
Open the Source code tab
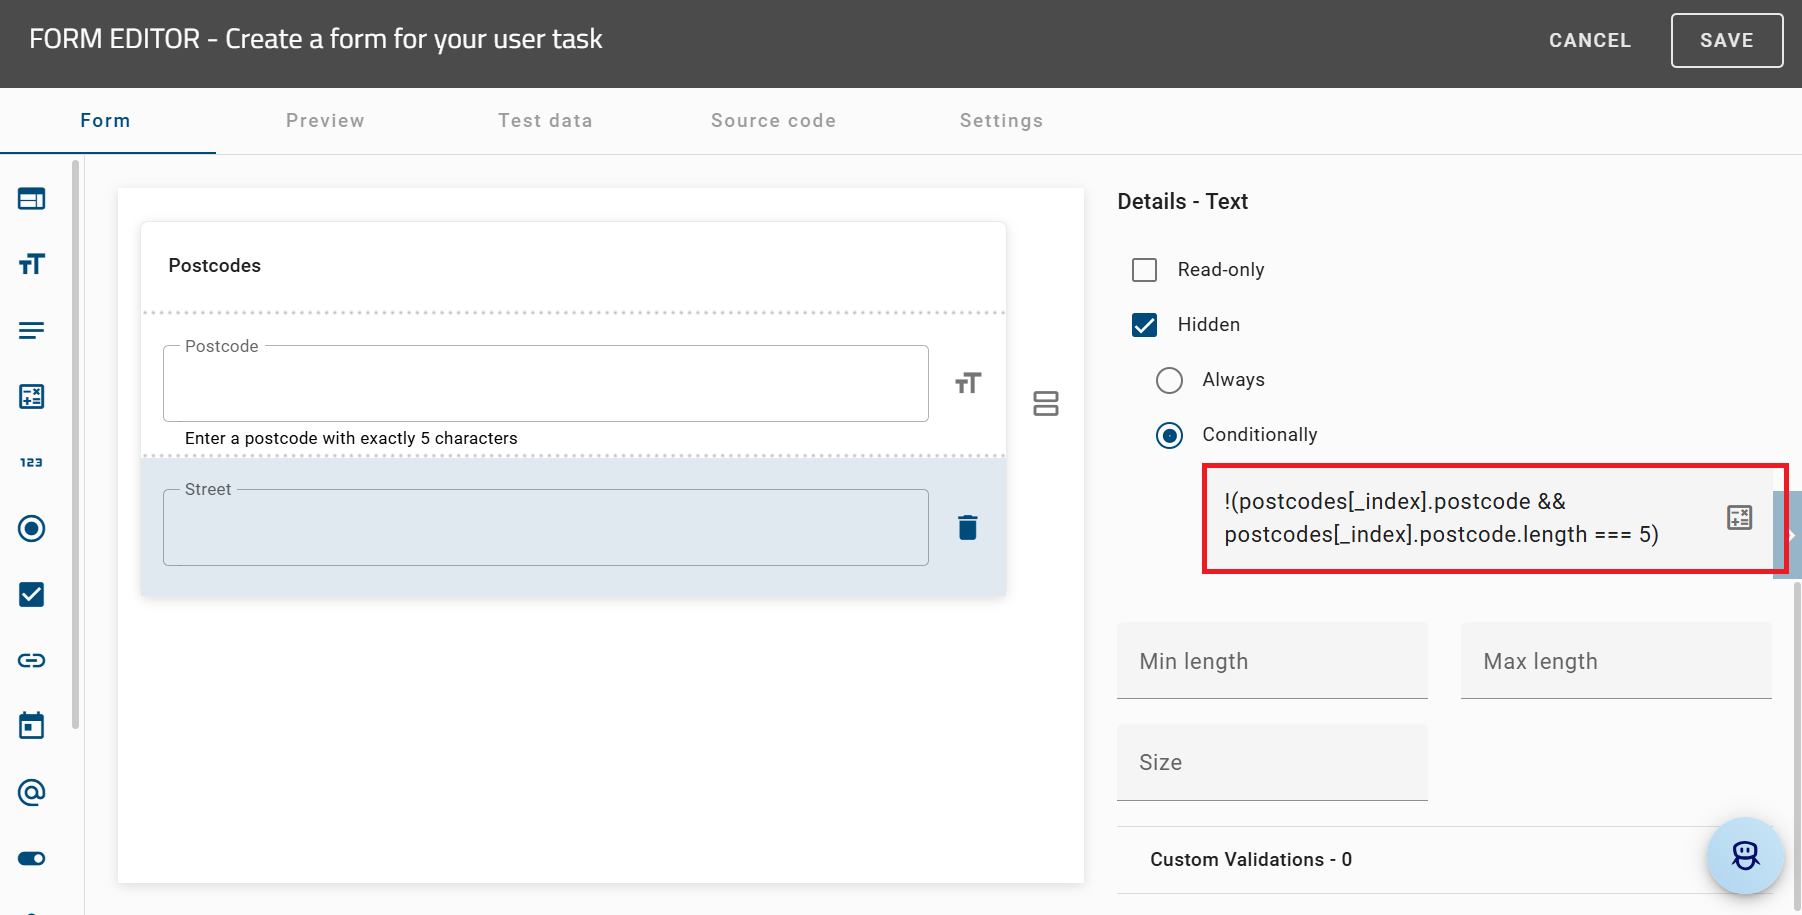[773, 121]
